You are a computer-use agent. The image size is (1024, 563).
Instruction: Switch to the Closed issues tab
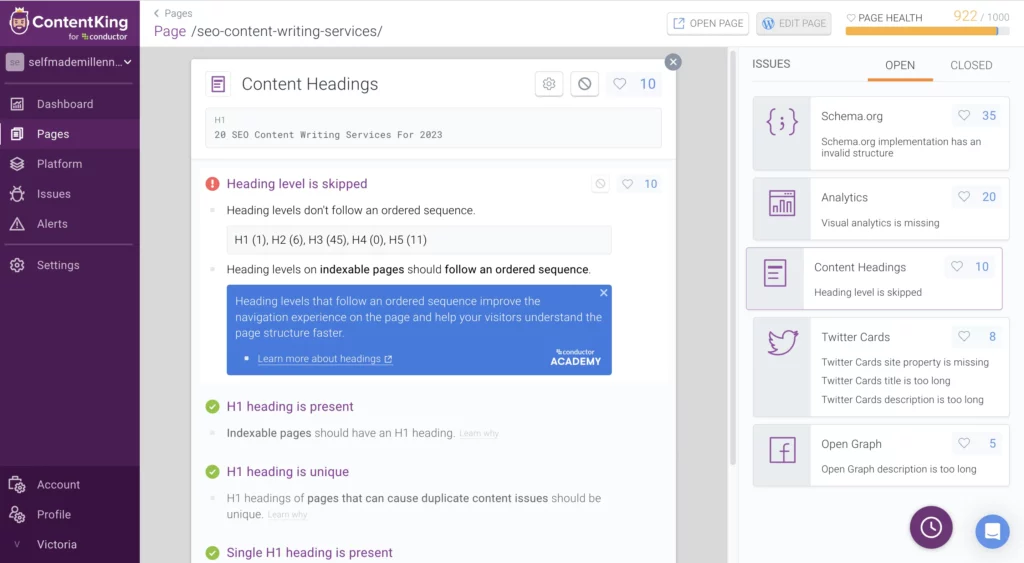pos(971,65)
